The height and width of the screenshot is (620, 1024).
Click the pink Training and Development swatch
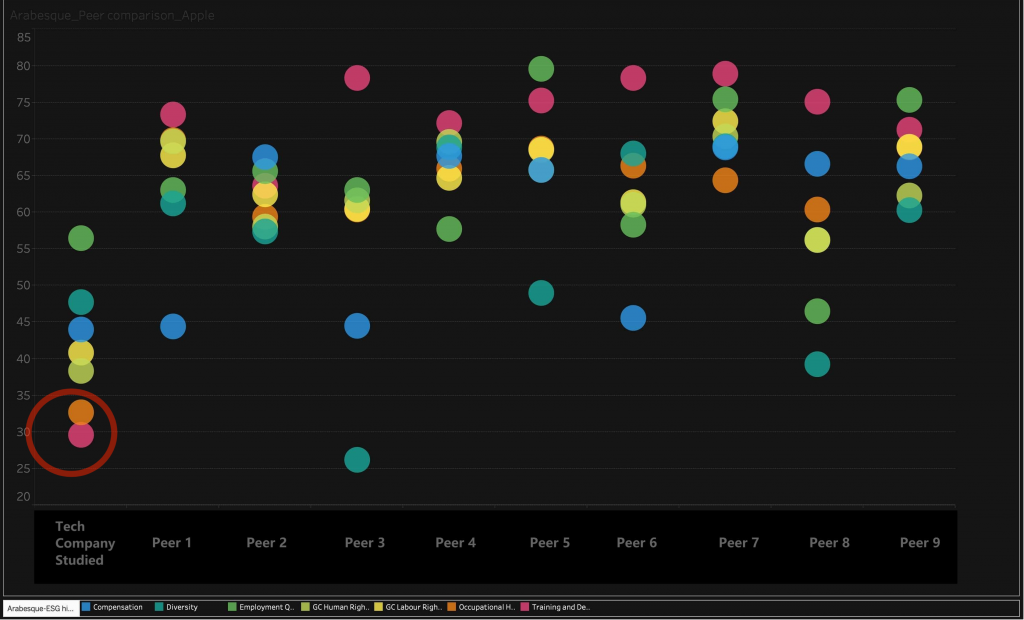tap(525, 607)
